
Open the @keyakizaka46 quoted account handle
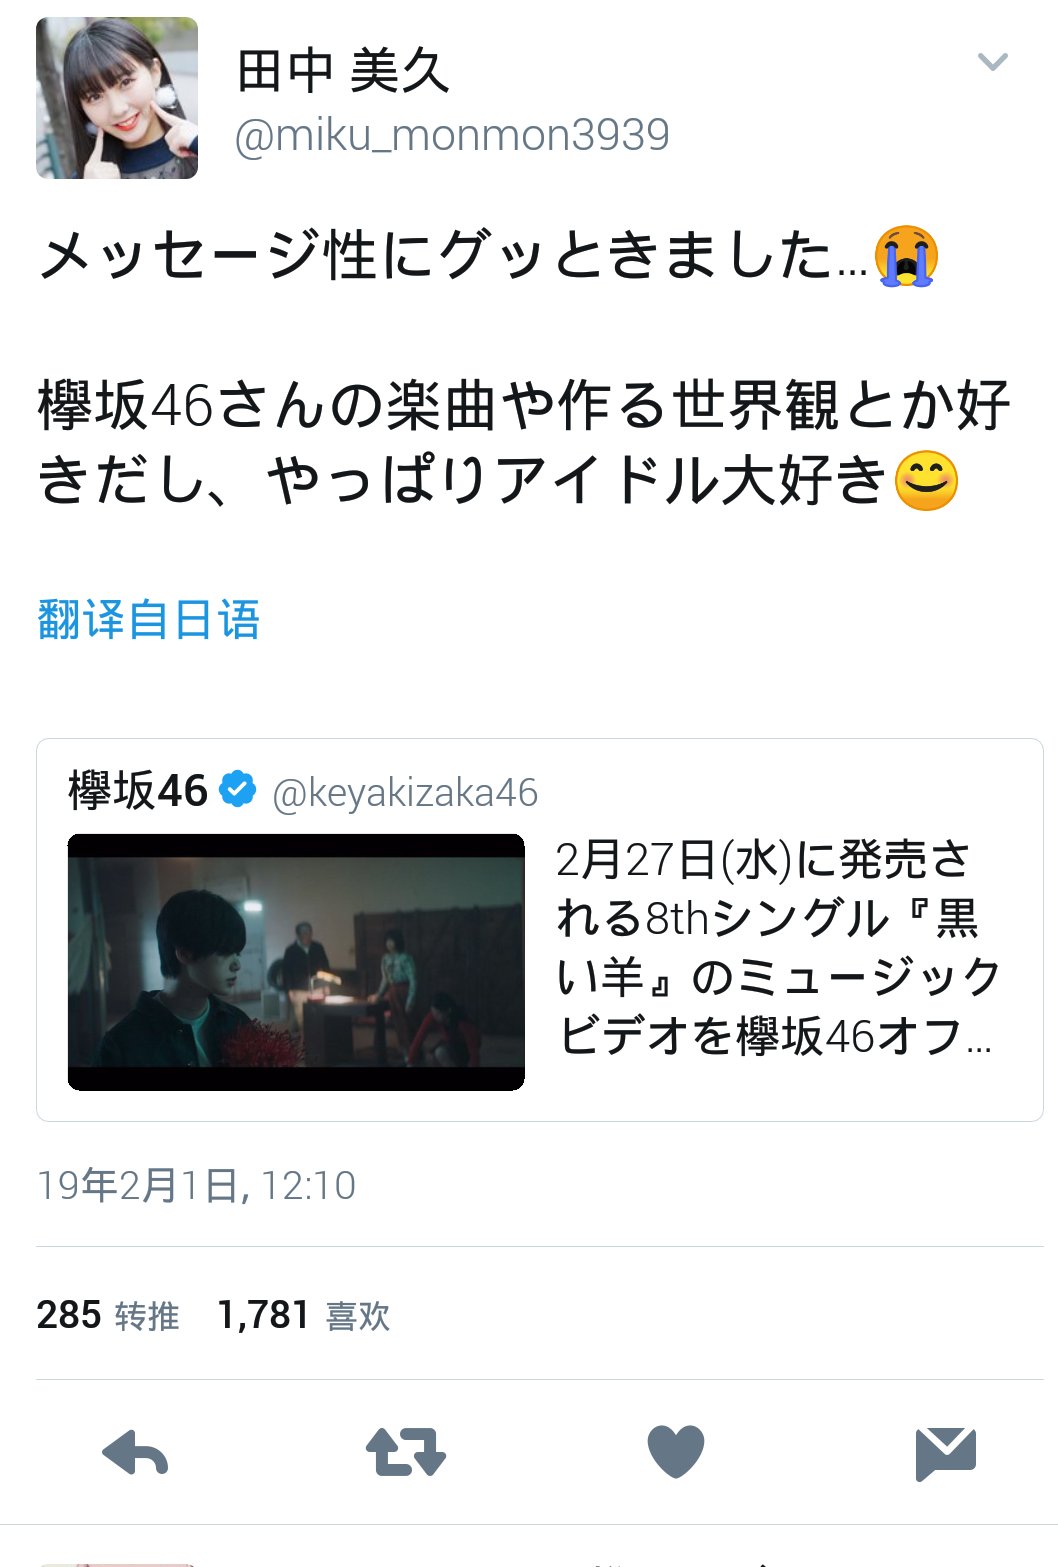[405, 793]
